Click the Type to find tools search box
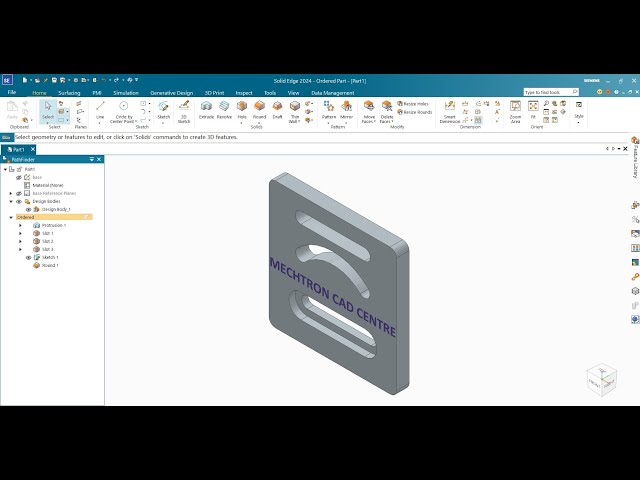Viewport: 640px width, 480px height. (x=551, y=92)
